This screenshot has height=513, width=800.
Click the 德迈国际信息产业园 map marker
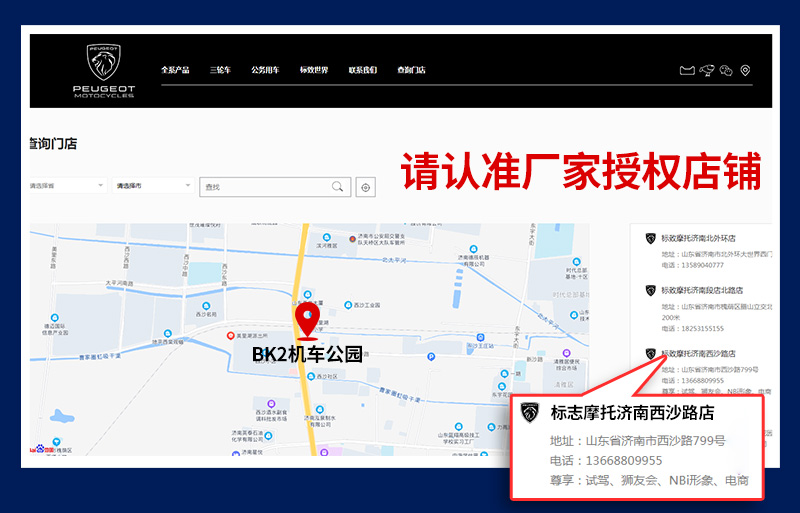coord(55,317)
